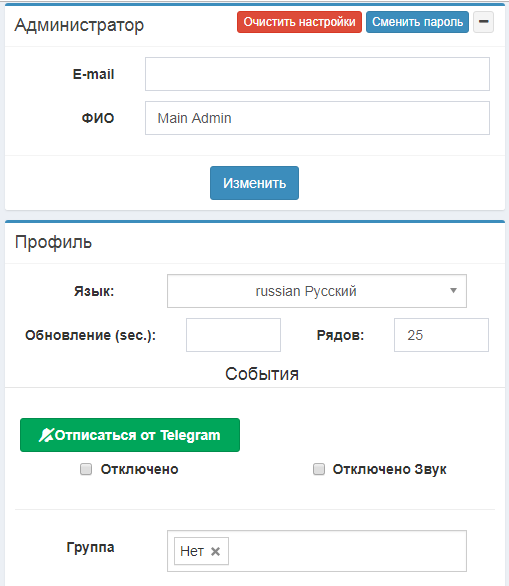Click the ФИО field containing Main Admin
The image size is (509, 586).
pos(317,118)
